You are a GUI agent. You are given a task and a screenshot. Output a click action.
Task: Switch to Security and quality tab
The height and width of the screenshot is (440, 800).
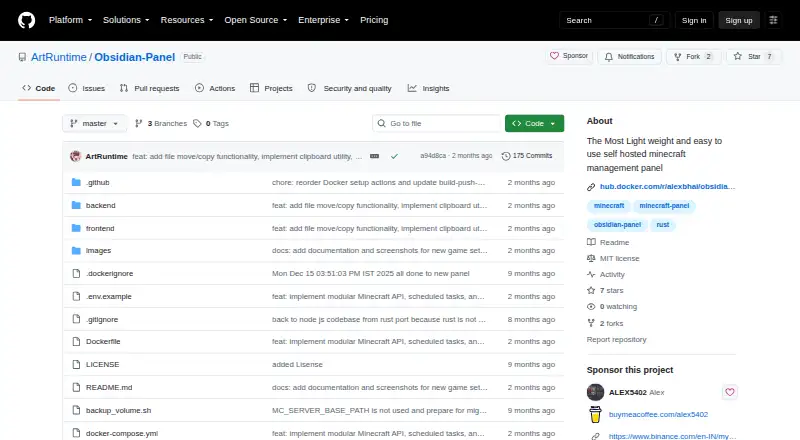pyautogui.click(x=349, y=88)
